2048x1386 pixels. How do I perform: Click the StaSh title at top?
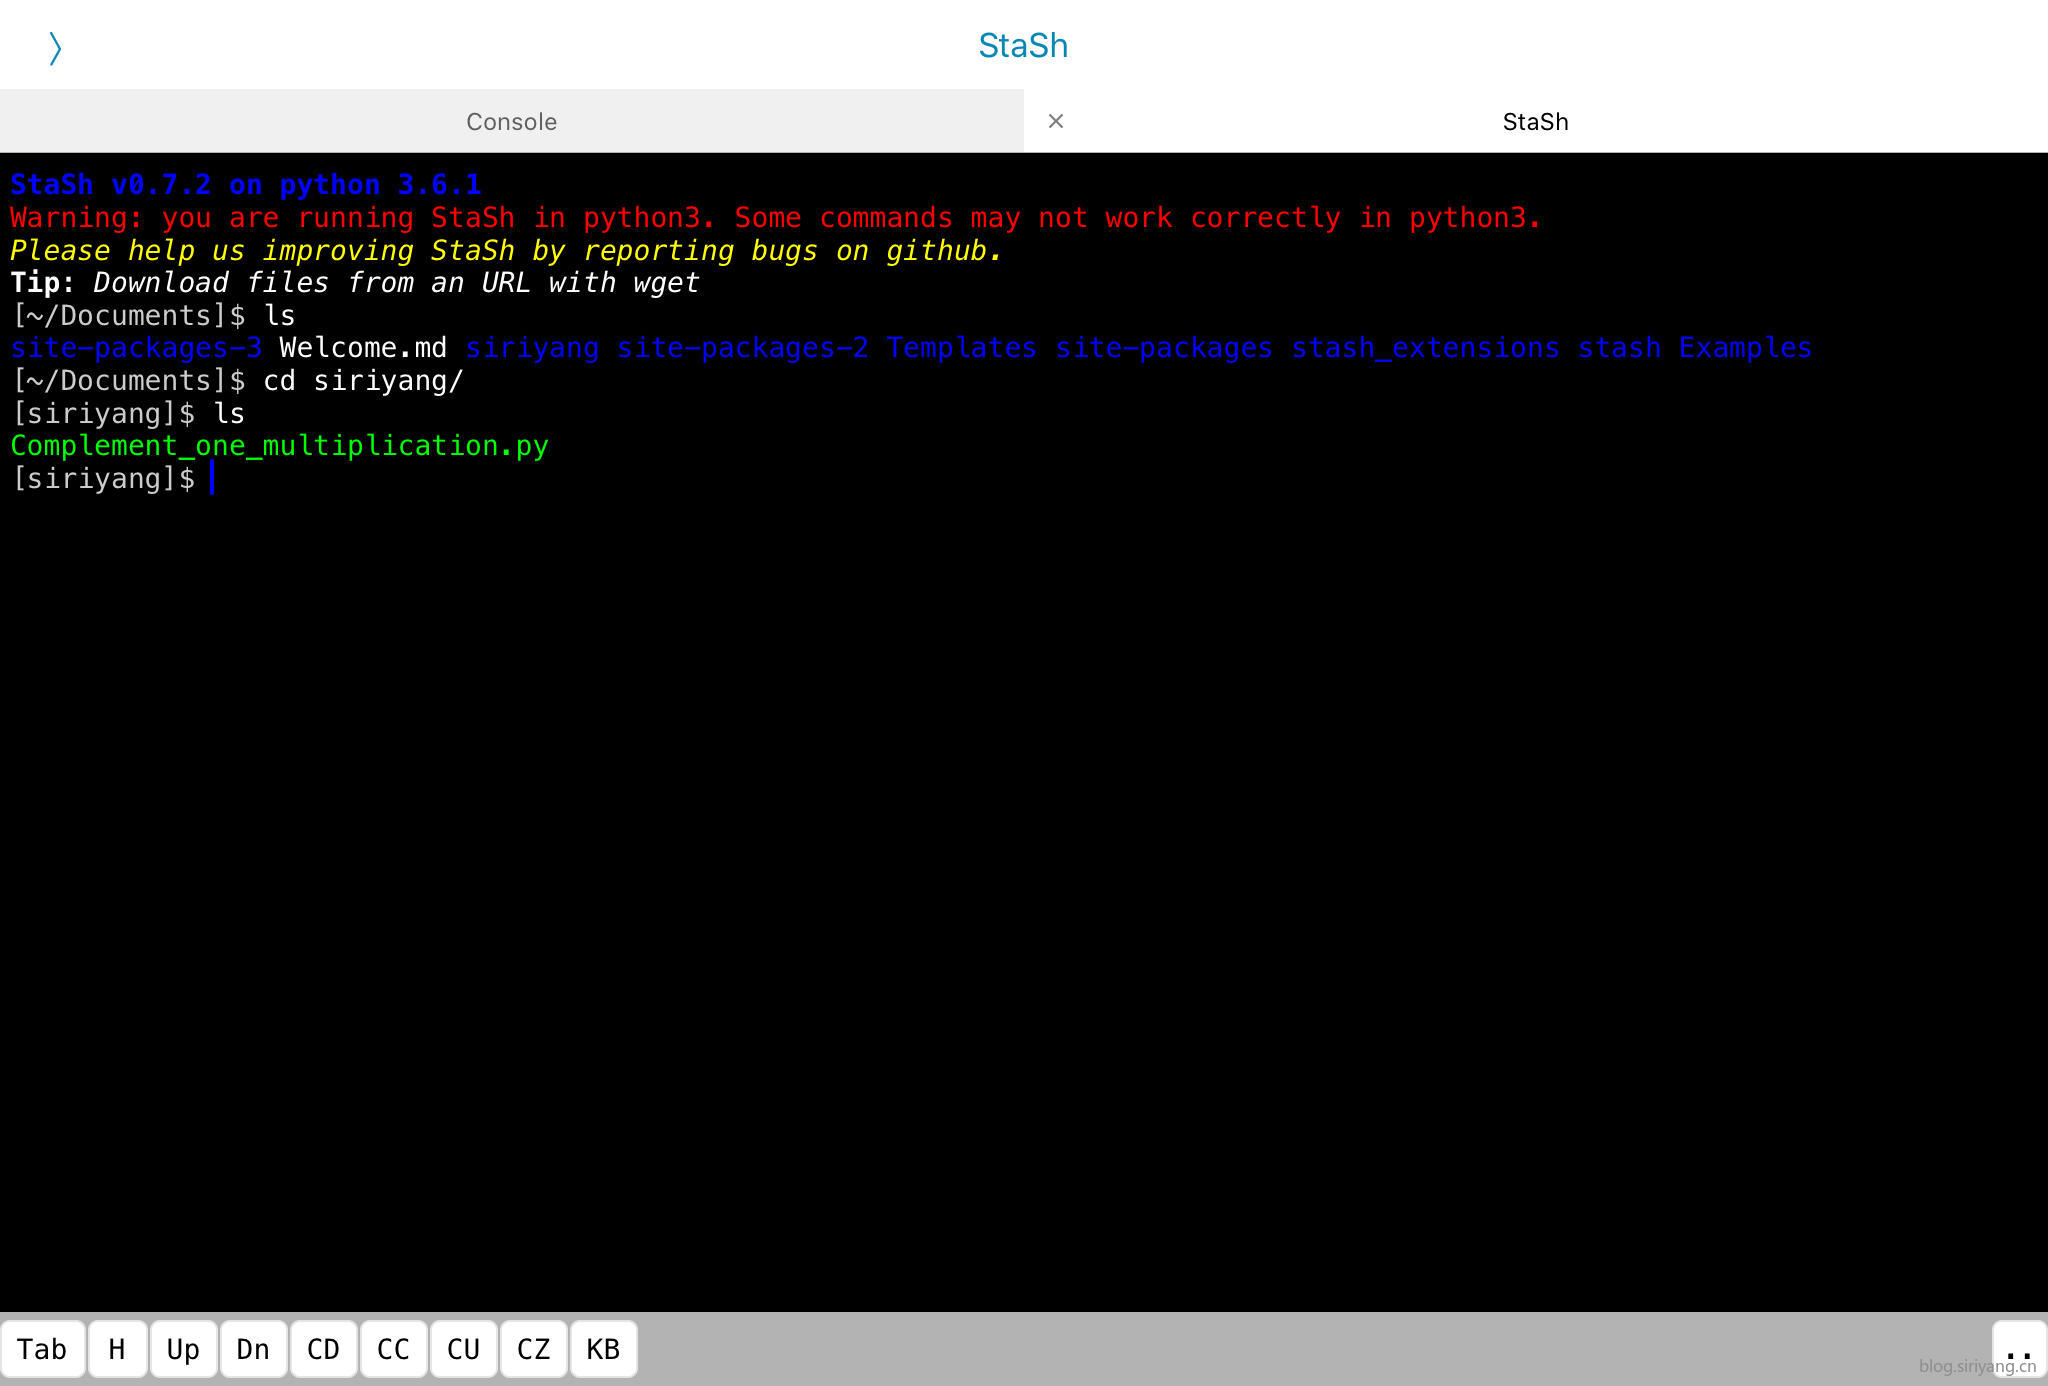coord(1022,46)
